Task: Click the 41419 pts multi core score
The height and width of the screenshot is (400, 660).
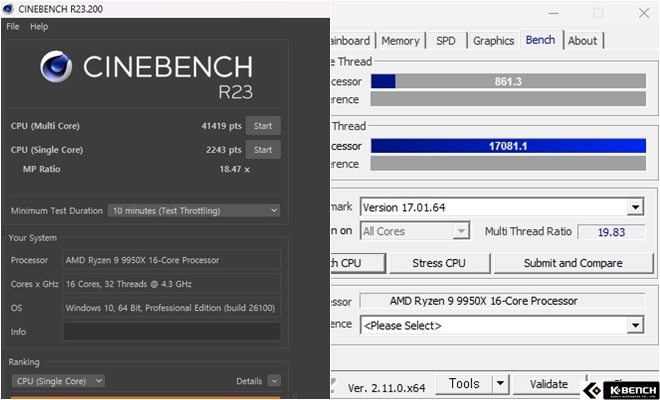Action: tap(221, 125)
